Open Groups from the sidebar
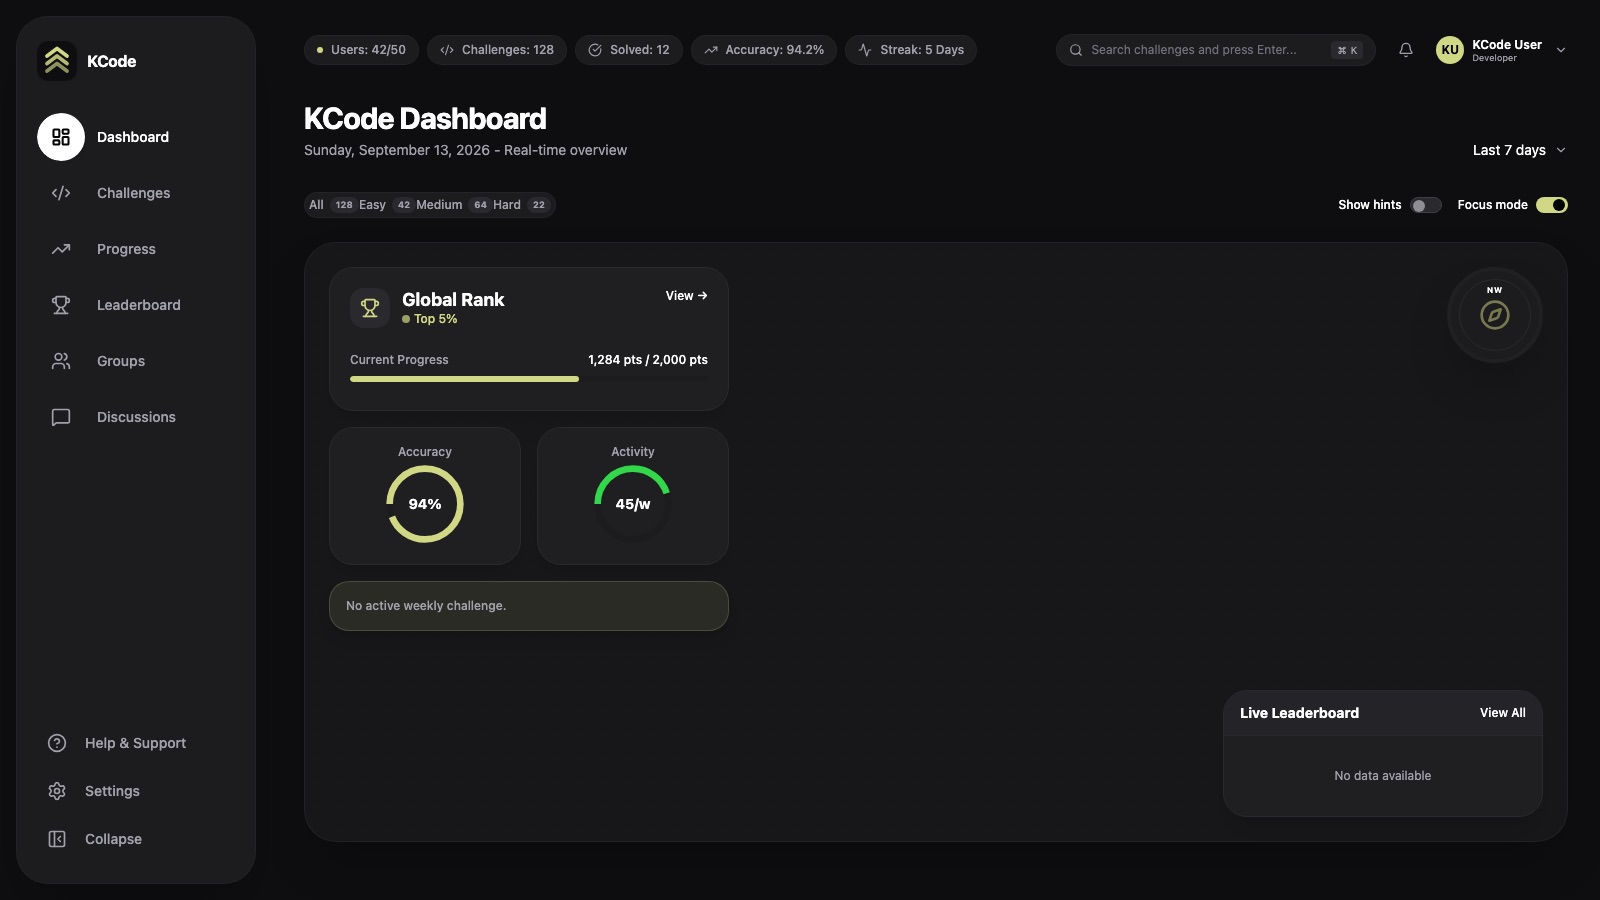 136,361
